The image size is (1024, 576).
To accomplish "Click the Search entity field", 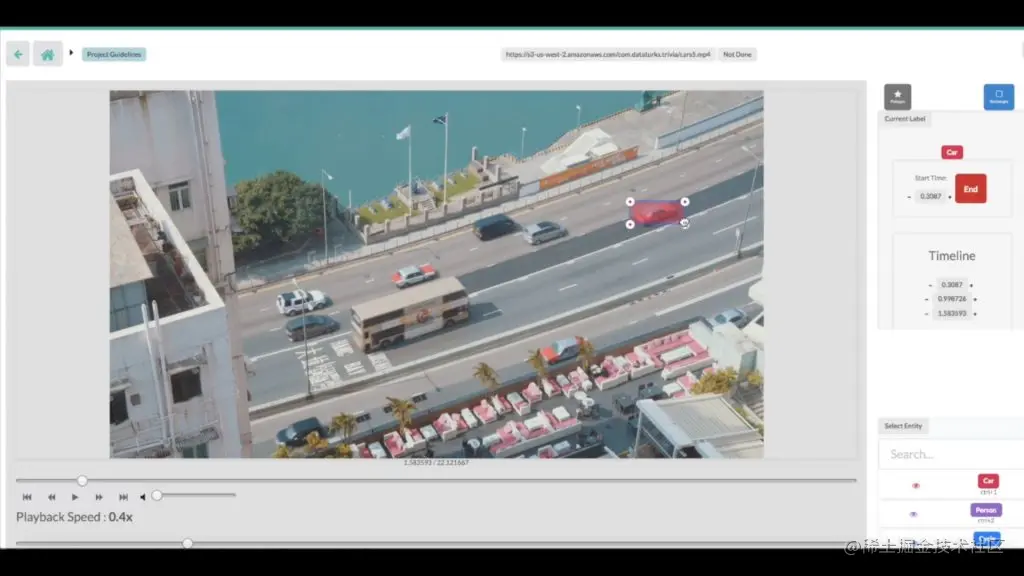I will click(951, 454).
